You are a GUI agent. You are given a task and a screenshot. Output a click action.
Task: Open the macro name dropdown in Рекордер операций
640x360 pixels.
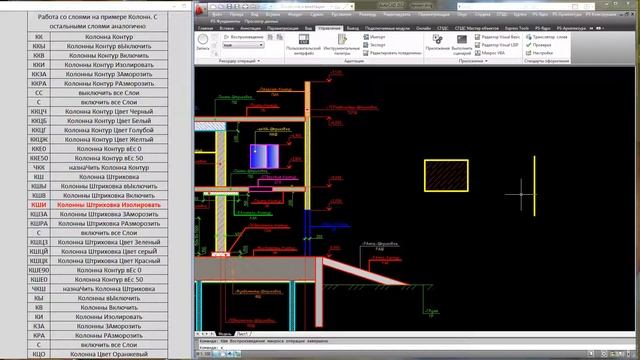pyautogui.click(x=243, y=45)
